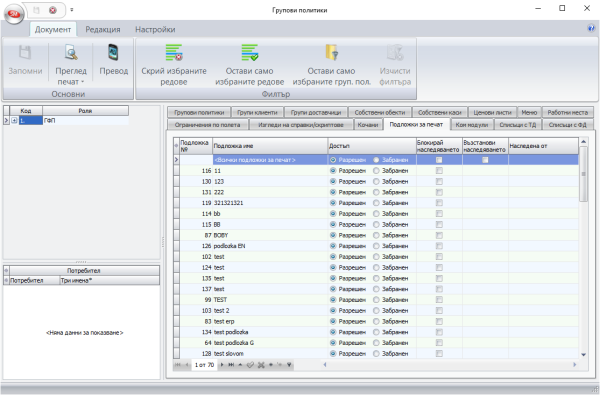
Task: Click the Запомни save icon
Action: point(25,53)
